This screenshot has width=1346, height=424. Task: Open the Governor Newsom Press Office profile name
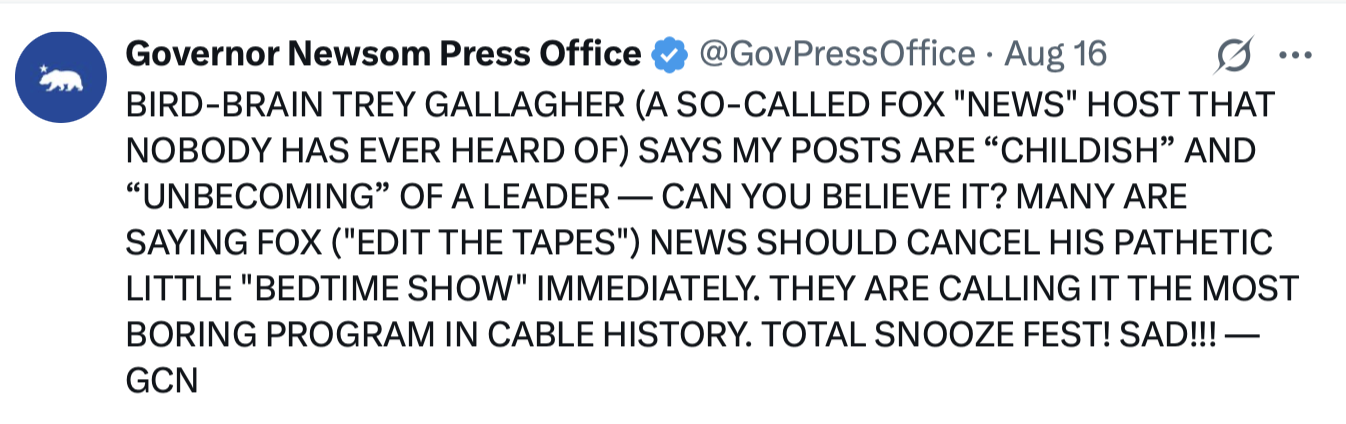coord(384,54)
